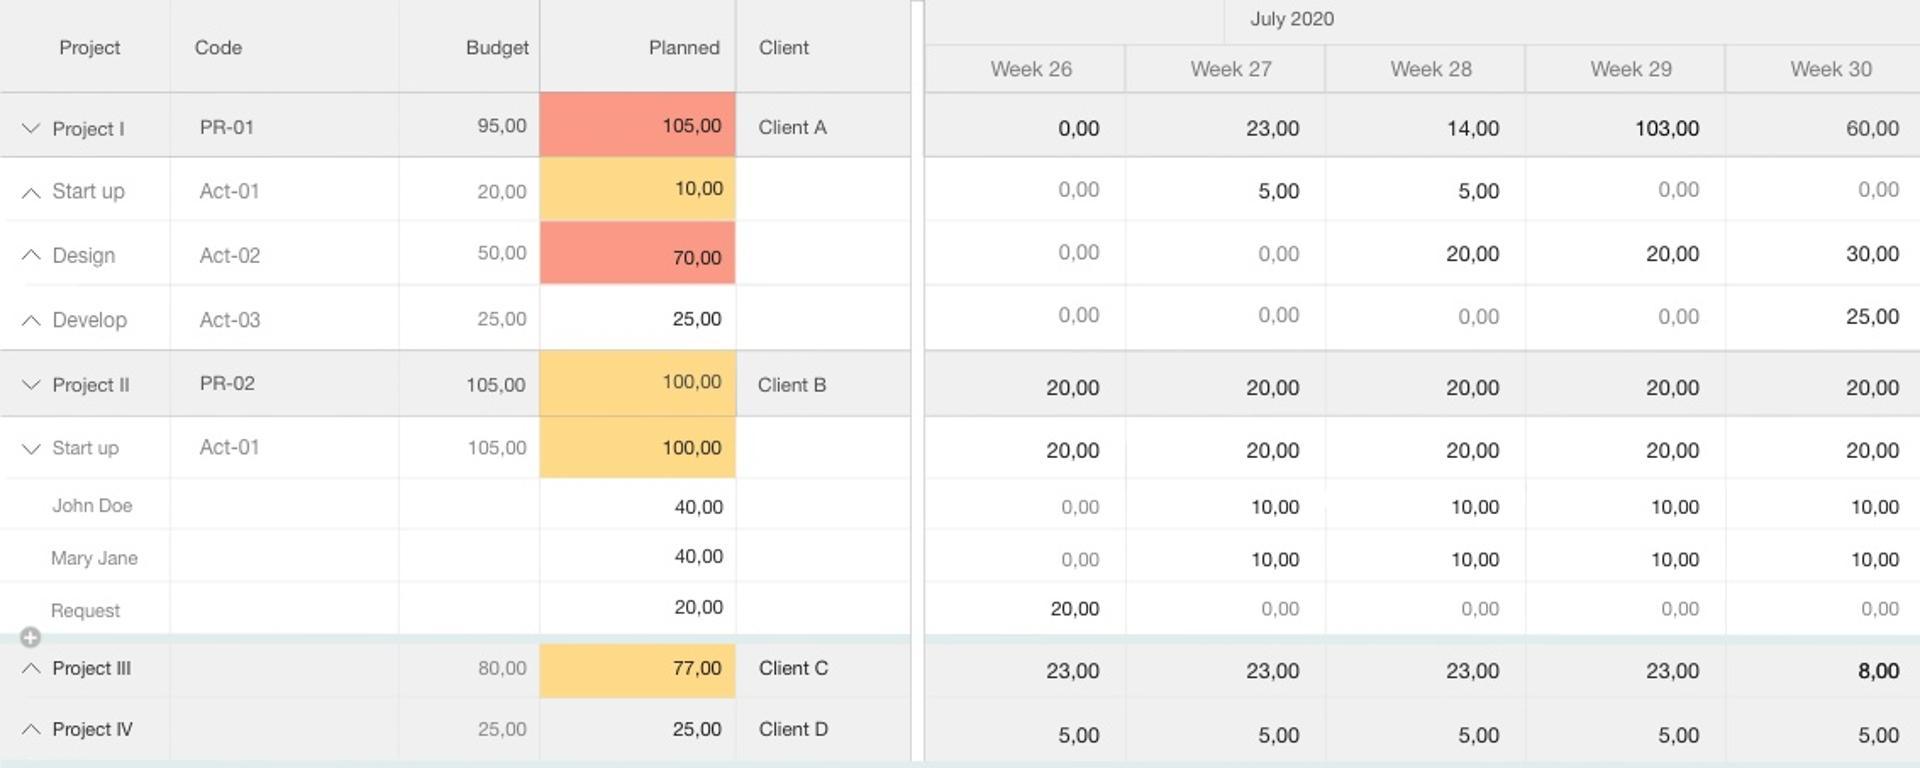This screenshot has width=1920, height=768.
Task: Expand the Develop activity row
Action: 31,320
